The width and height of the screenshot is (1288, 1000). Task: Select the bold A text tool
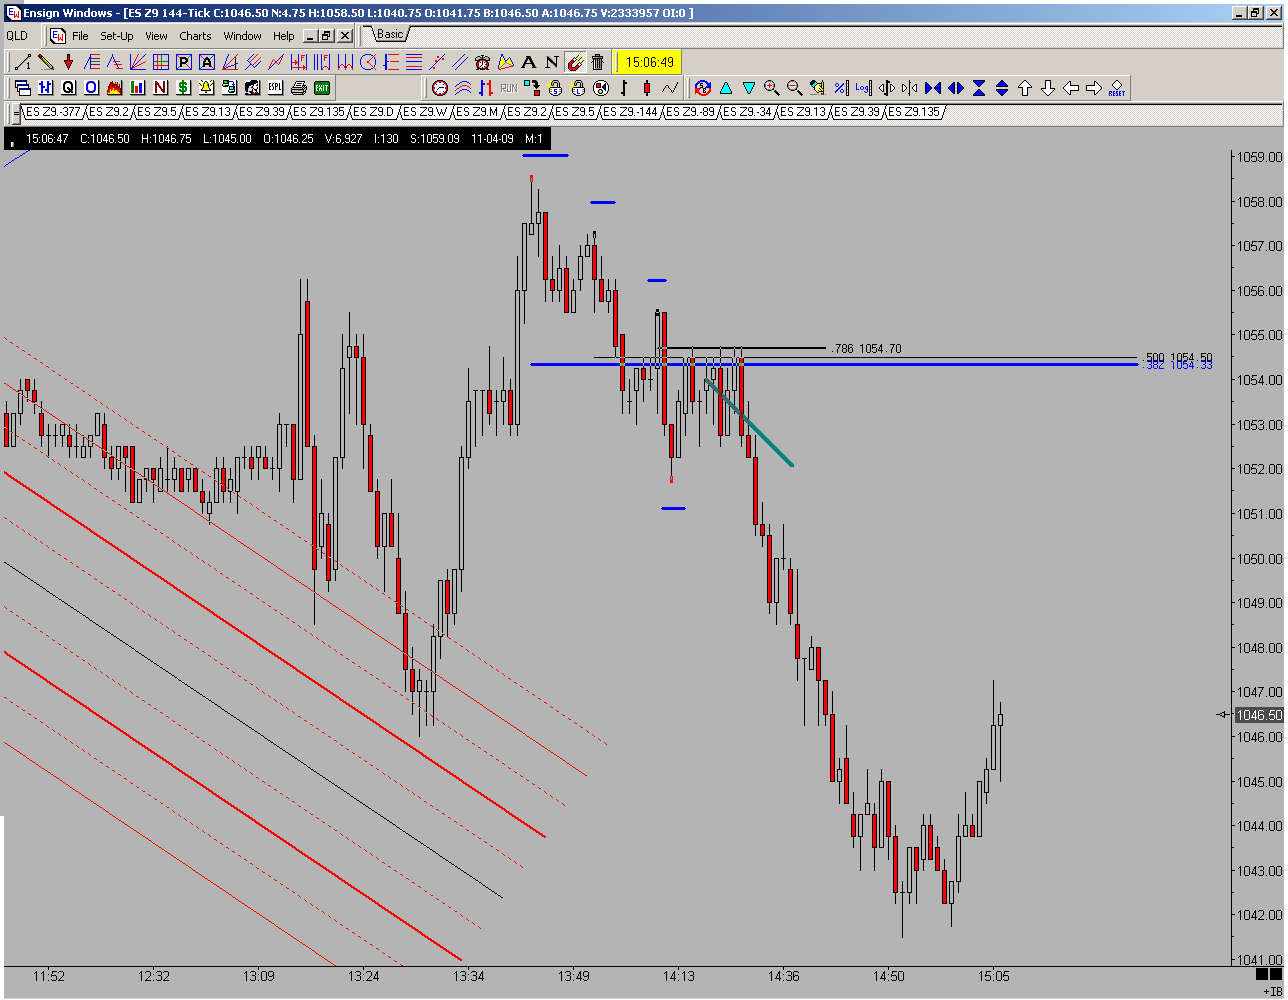click(x=529, y=62)
